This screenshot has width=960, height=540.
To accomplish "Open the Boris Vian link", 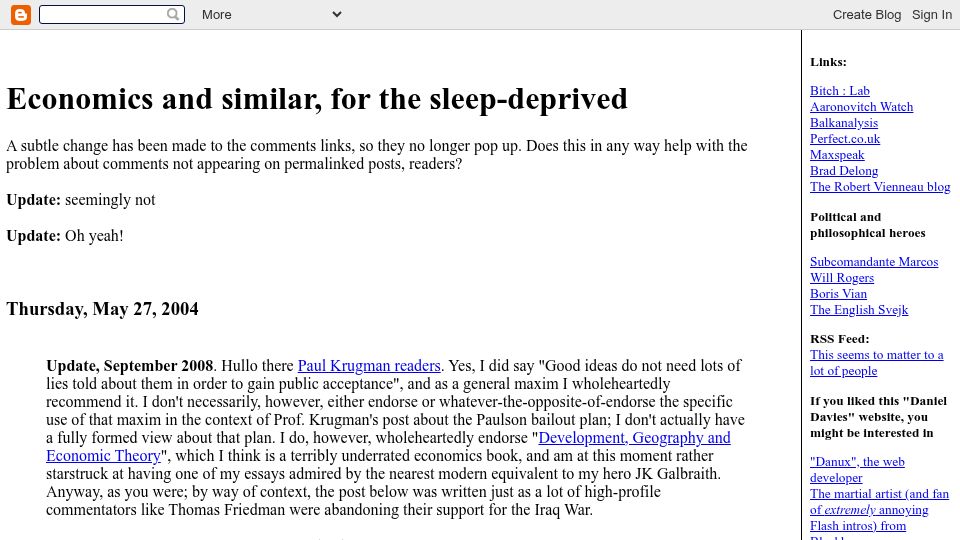I will 838,293.
